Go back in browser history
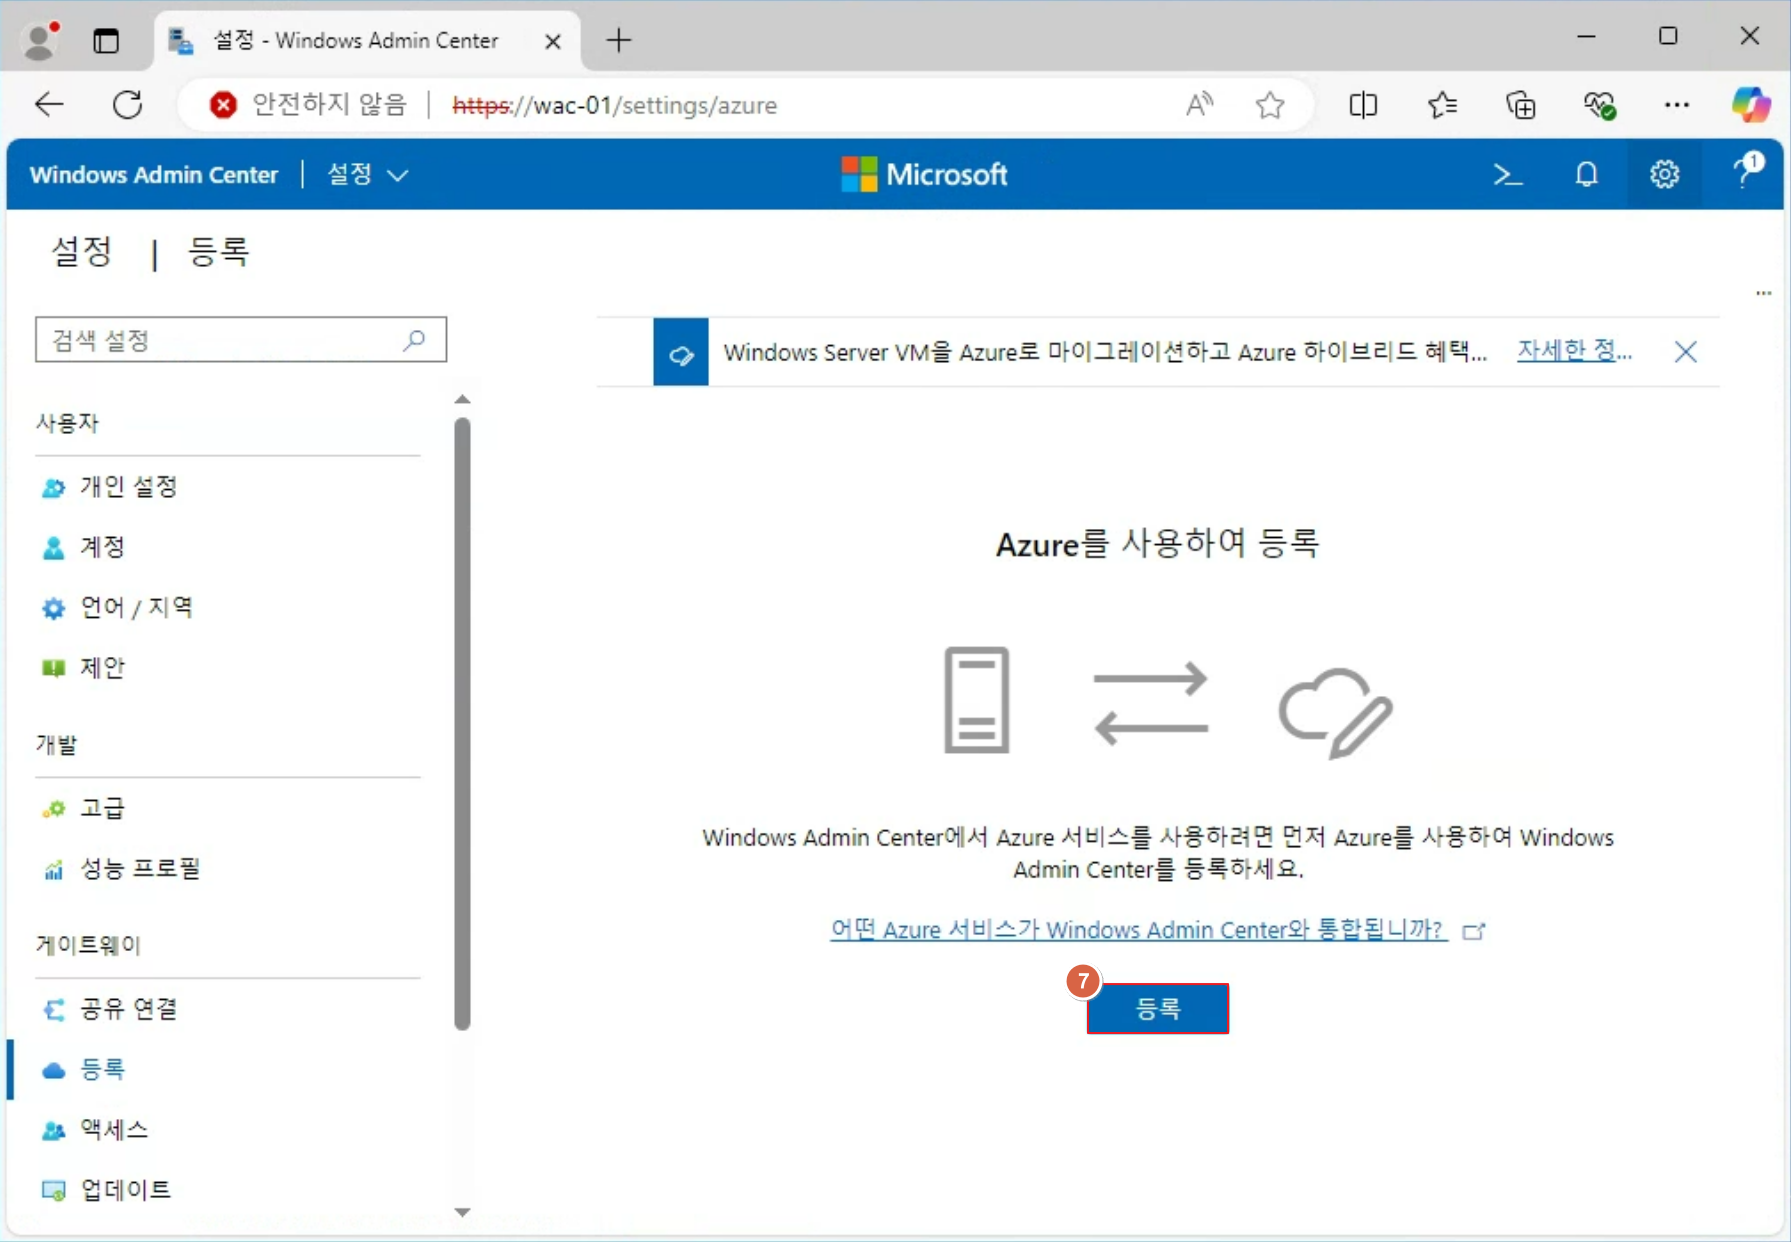 [49, 104]
